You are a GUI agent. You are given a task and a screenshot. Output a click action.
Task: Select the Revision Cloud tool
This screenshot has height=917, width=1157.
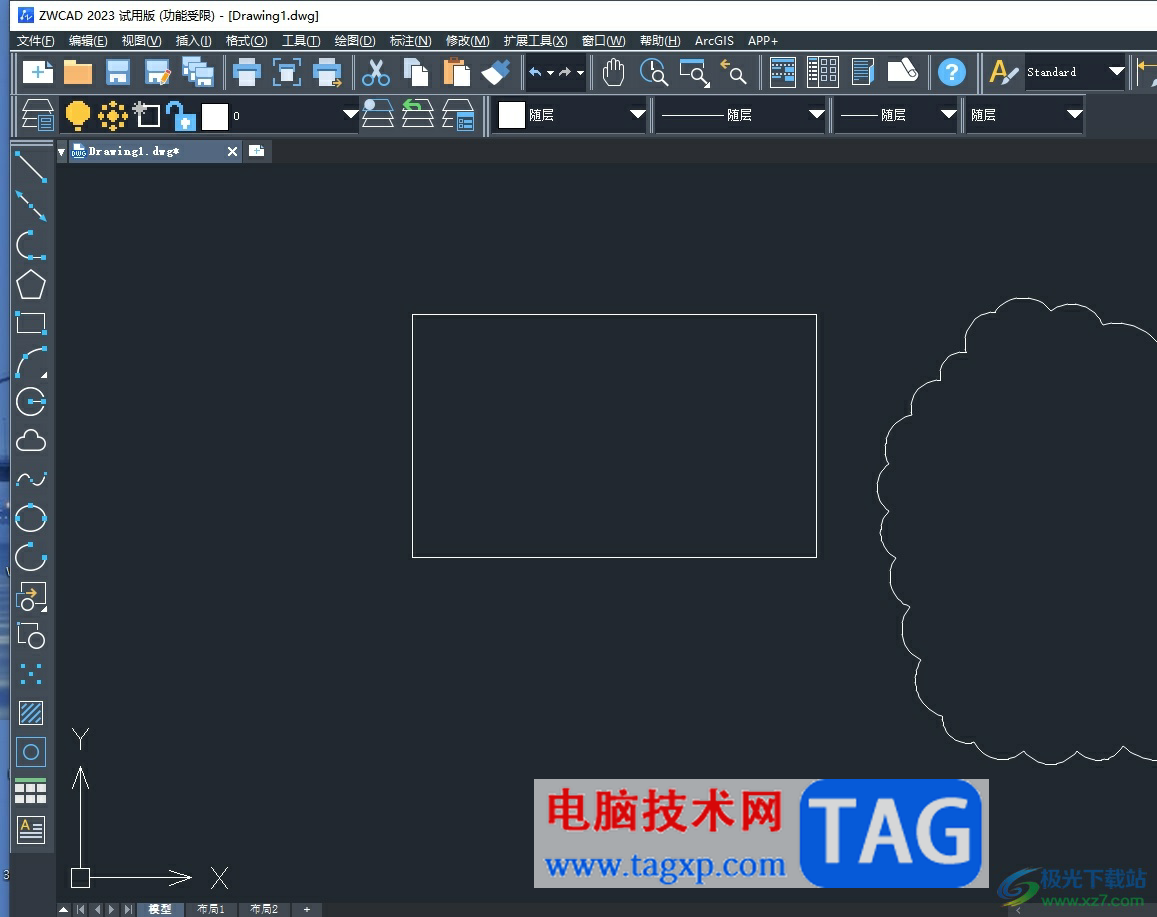(31, 440)
